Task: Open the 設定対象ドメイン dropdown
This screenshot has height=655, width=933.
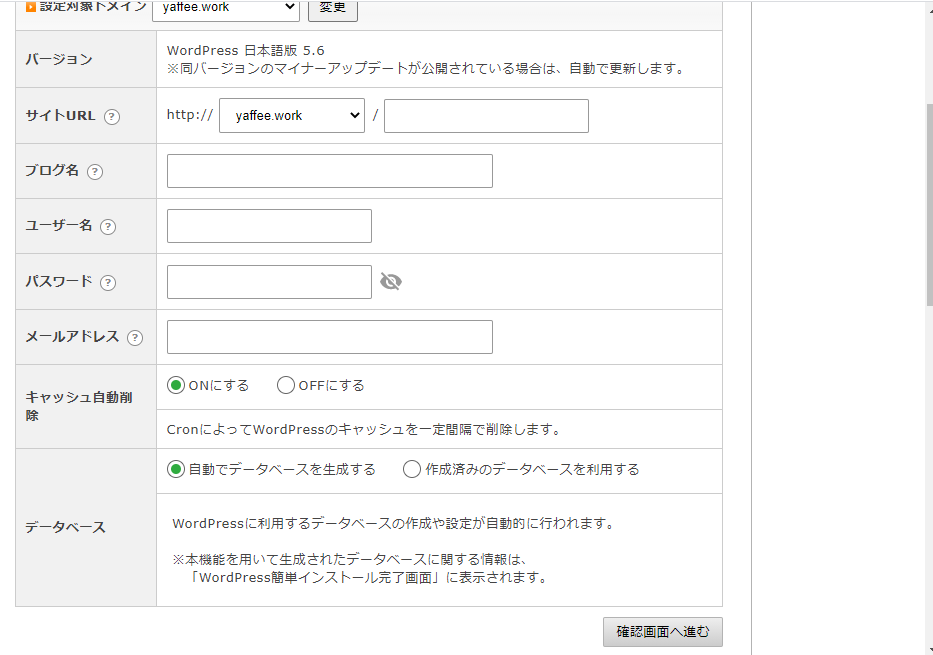Action: [225, 8]
